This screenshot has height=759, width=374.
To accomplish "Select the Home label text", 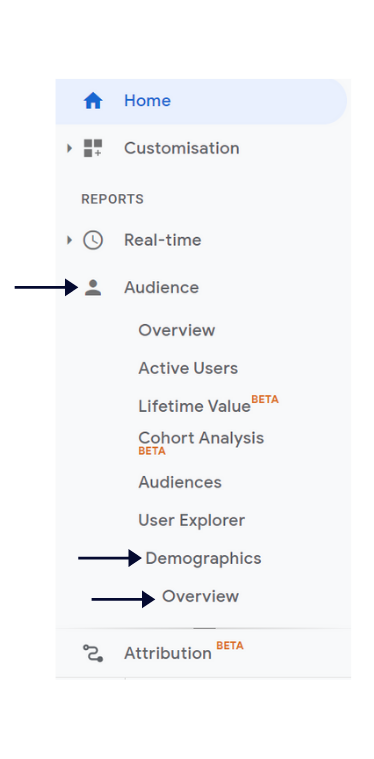I will click(147, 101).
